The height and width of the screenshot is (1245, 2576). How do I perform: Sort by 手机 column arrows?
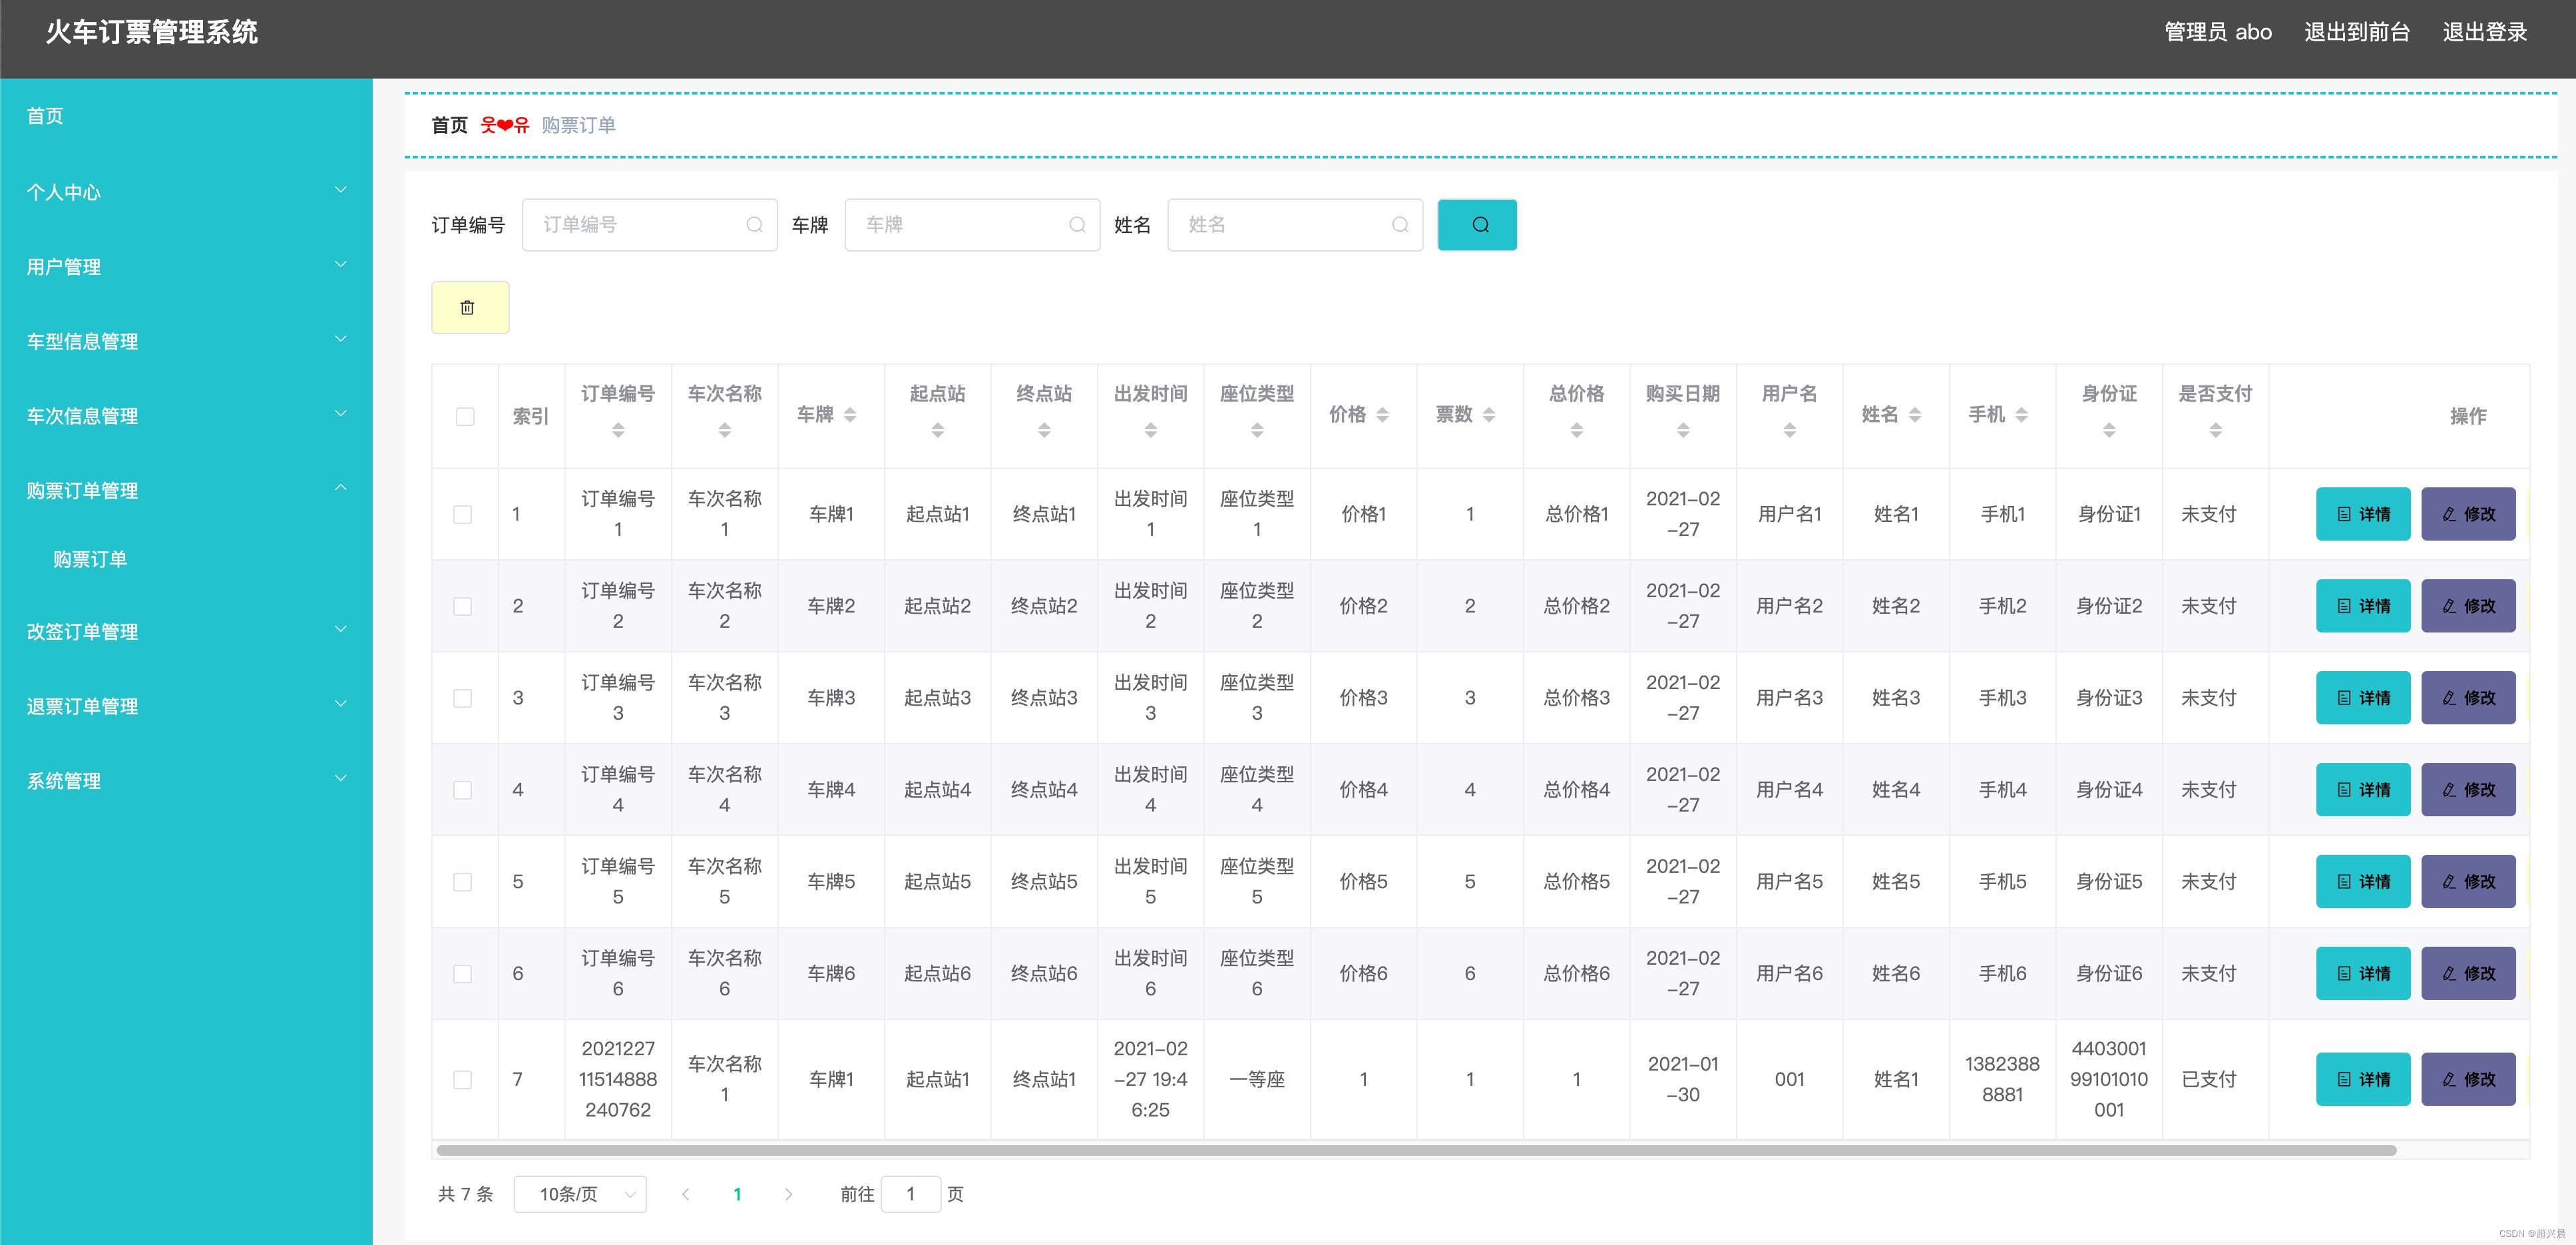click(x=2021, y=415)
